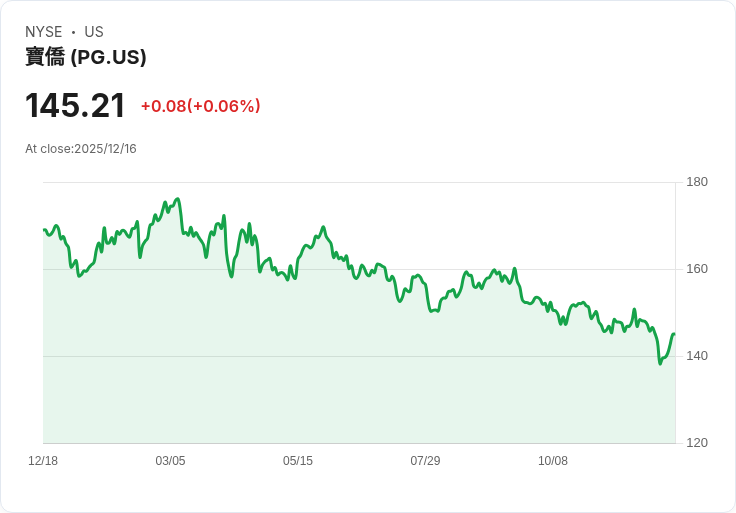Click the 145.21 closing price

[x=75, y=106]
